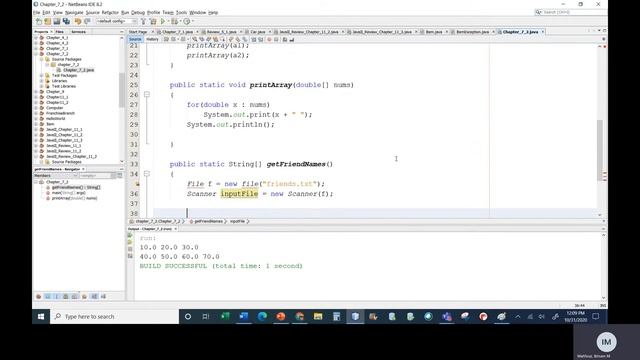Click the inputFile highlighted variable in code
The height and width of the screenshot is (360, 640).
(x=239, y=194)
